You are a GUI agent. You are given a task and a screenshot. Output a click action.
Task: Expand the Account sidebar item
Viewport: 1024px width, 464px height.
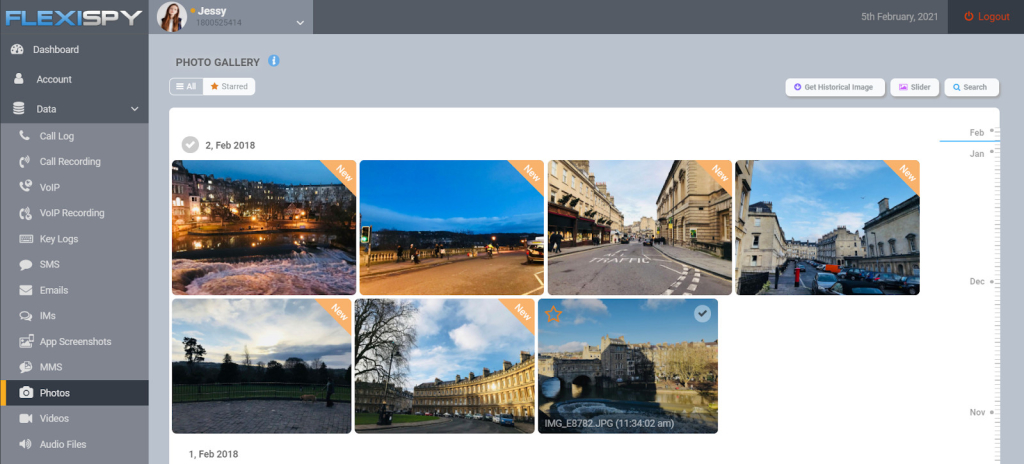coord(54,79)
